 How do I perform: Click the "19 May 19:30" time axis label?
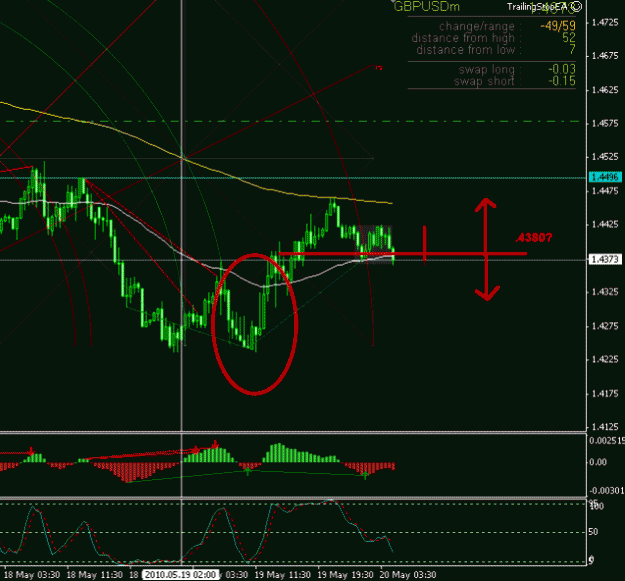click(345, 575)
